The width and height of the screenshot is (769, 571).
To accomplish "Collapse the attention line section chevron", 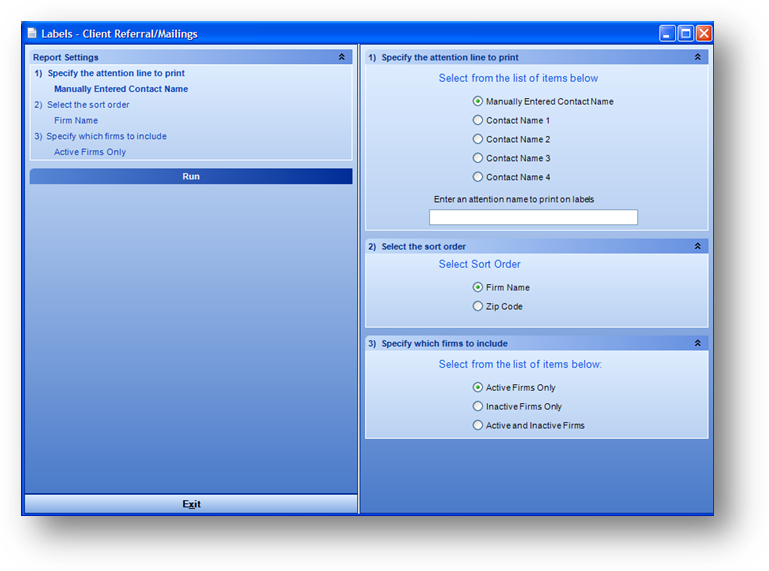I will 697,57.
